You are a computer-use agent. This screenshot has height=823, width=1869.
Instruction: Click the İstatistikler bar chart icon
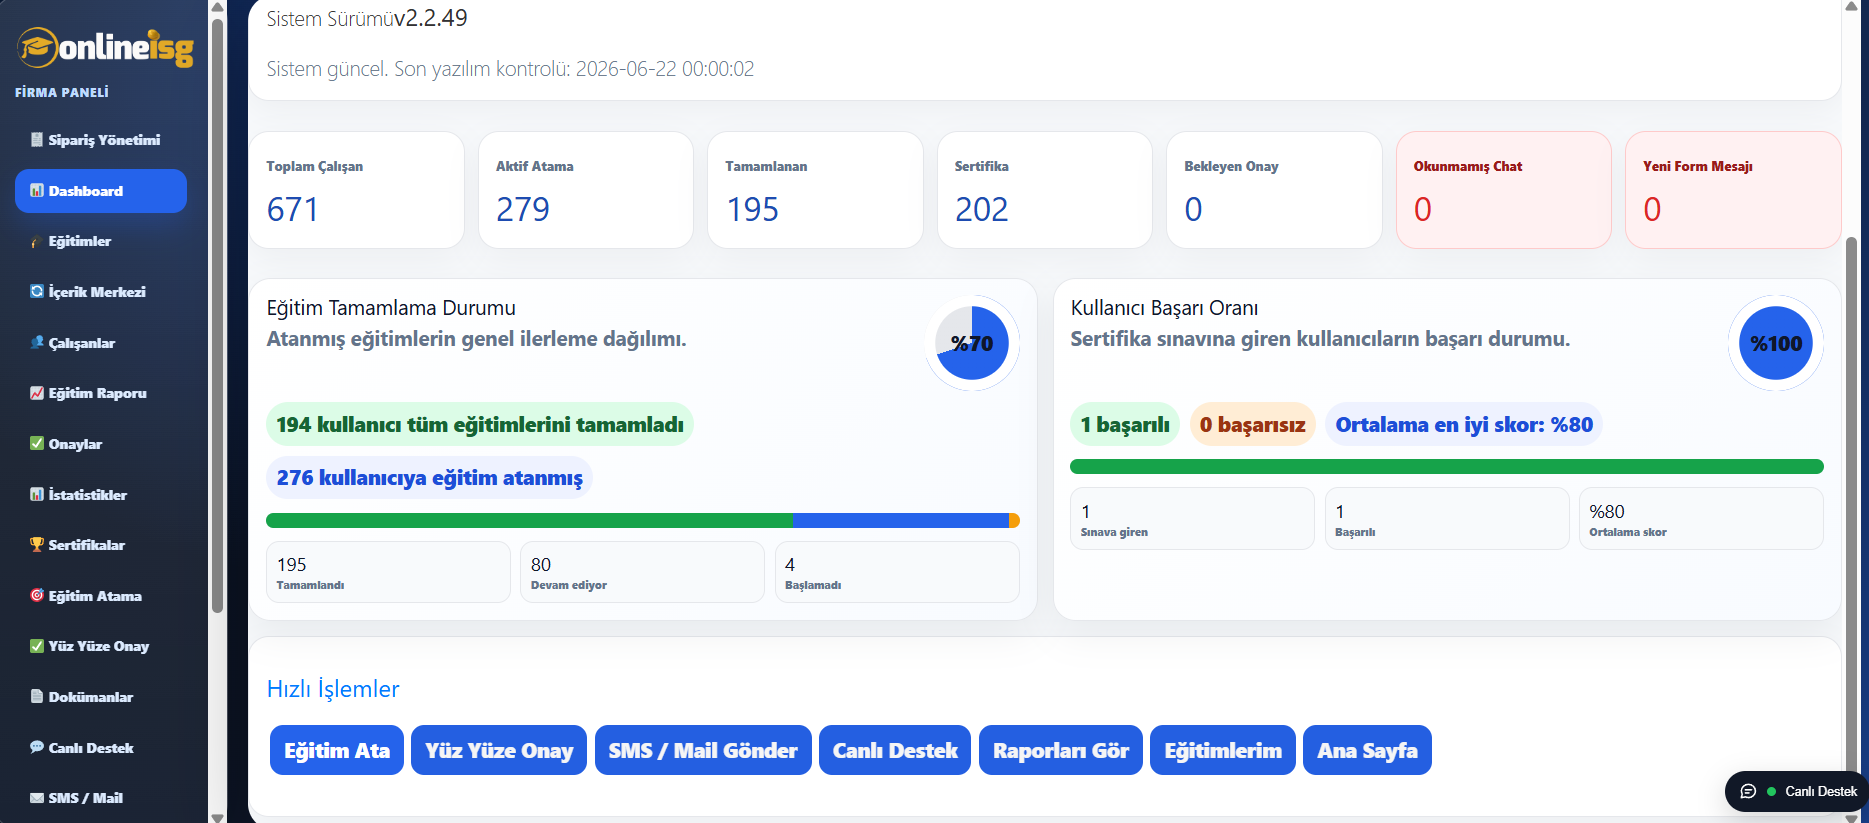click(37, 495)
